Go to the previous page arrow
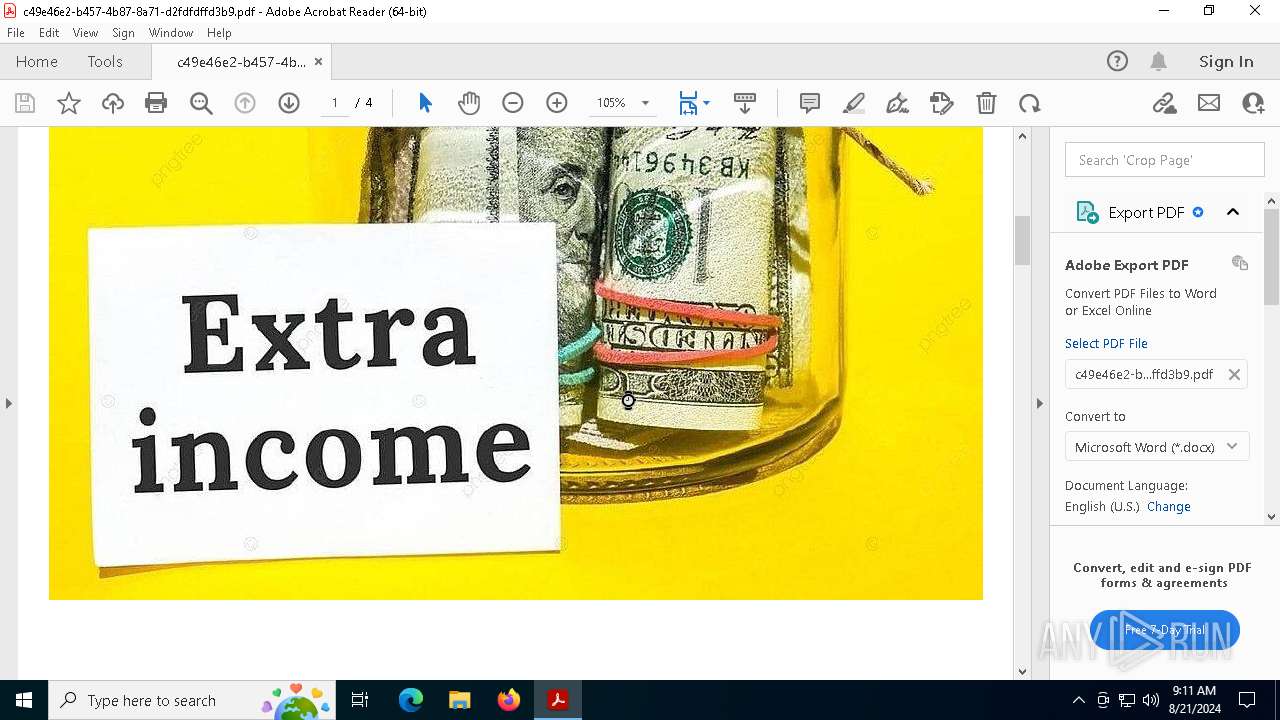Image resolution: width=1280 pixels, height=720 pixels. 245,103
